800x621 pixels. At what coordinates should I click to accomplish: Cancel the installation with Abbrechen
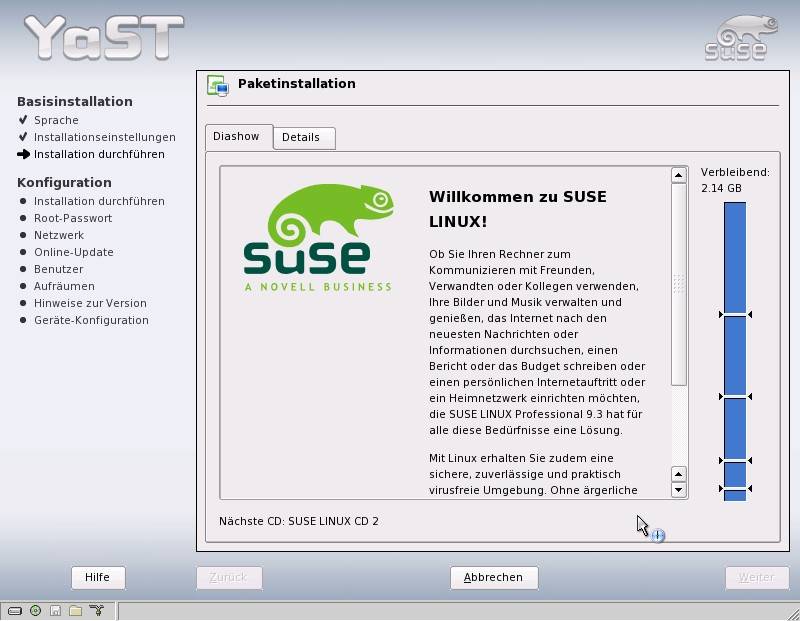click(x=494, y=578)
